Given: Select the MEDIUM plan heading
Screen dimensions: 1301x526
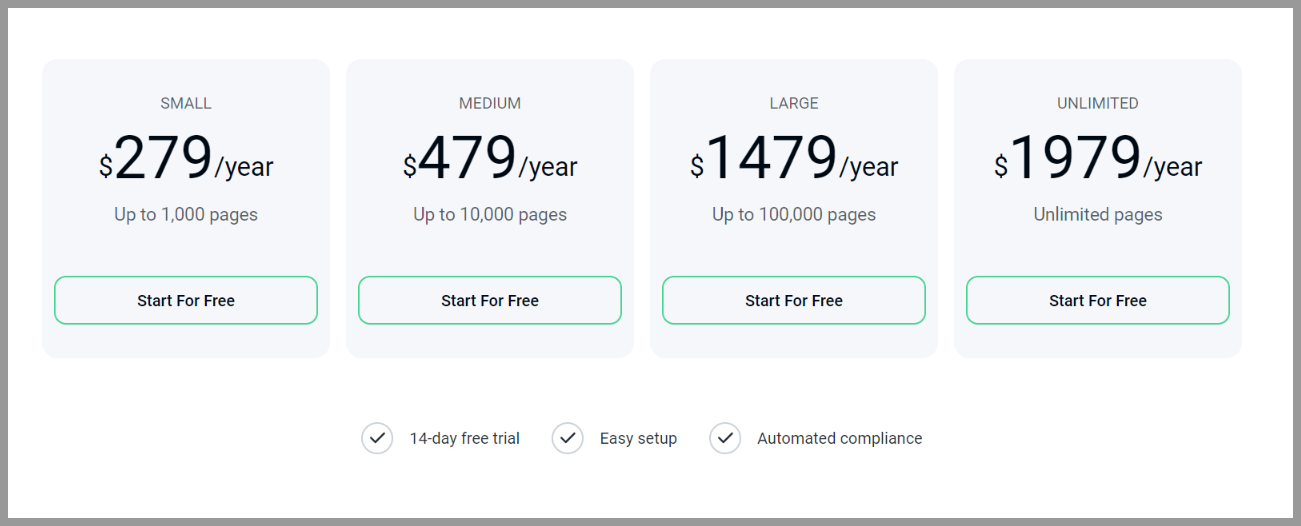Looking at the screenshot, I should [490, 103].
